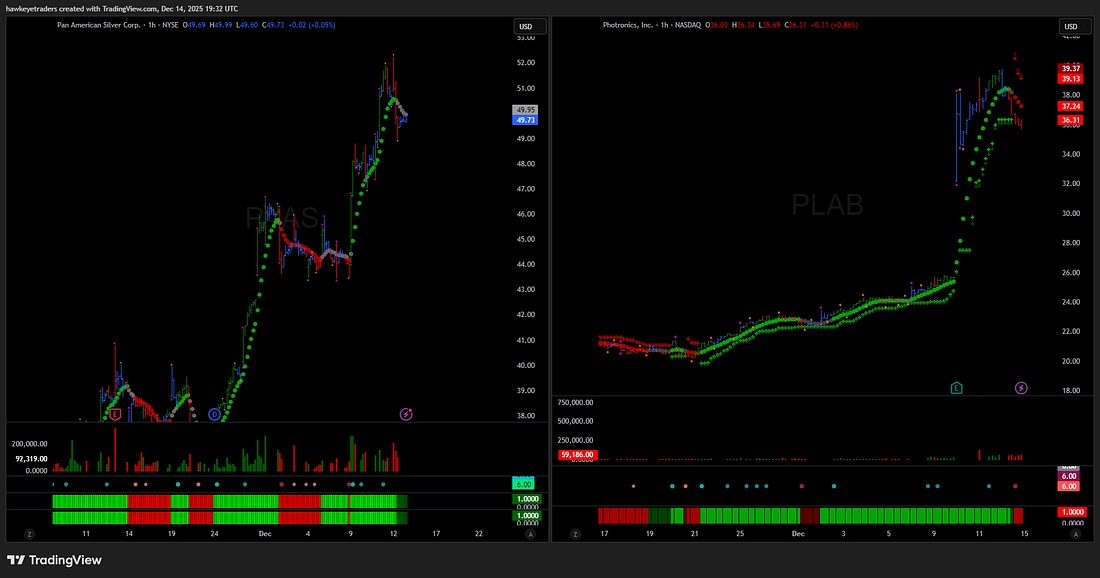This screenshot has height=578, width=1100.
Task: Click the 500,000.00 volume level on PLAB
Action: tap(575, 422)
